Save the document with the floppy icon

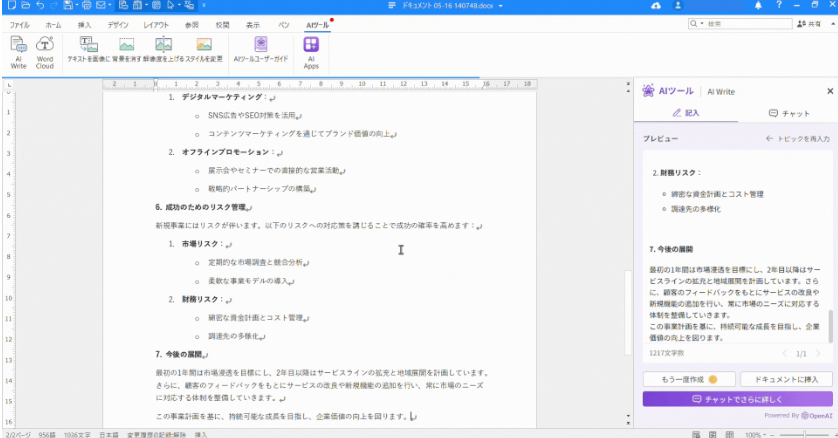(x=68, y=5)
